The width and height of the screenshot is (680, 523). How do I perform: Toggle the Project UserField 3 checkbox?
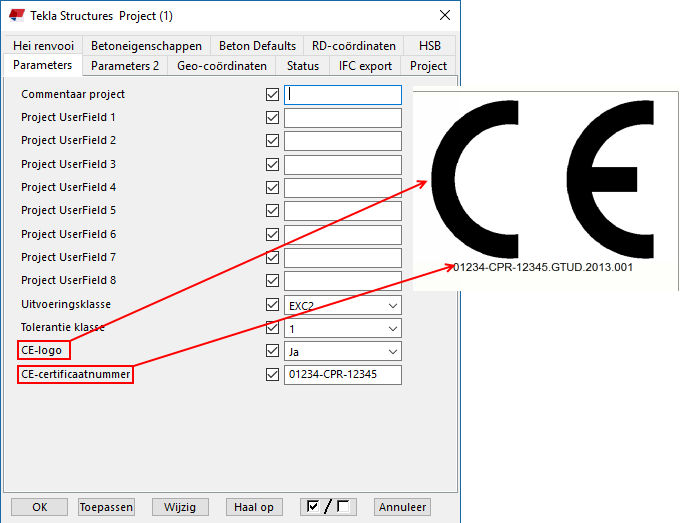[x=272, y=164]
